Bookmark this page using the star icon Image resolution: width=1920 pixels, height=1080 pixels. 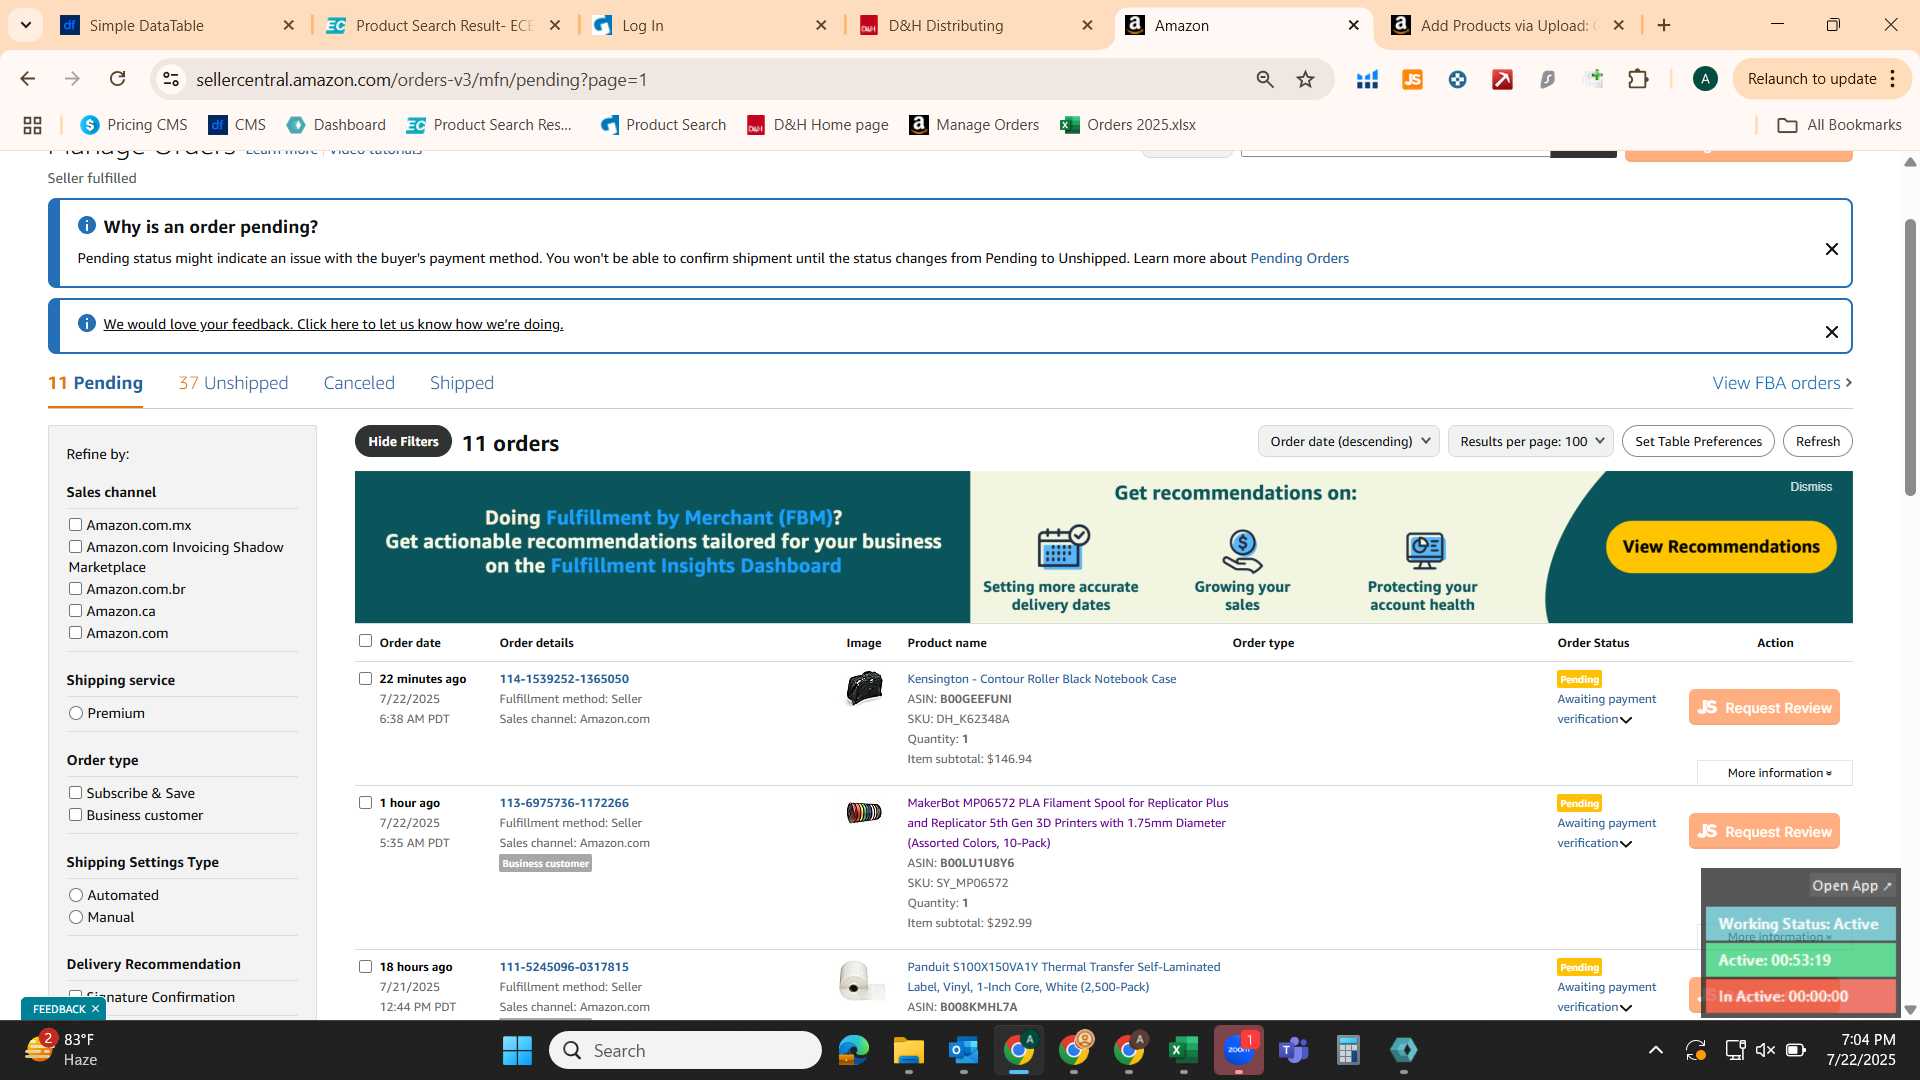tap(1305, 79)
